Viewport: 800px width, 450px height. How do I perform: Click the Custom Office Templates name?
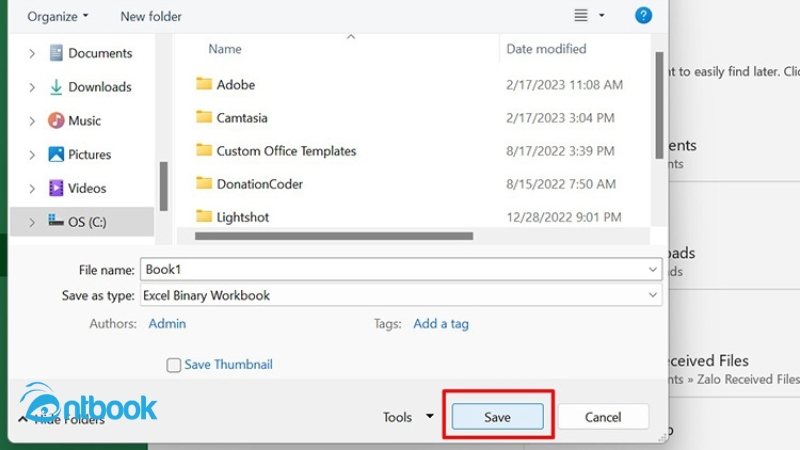pos(286,151)
